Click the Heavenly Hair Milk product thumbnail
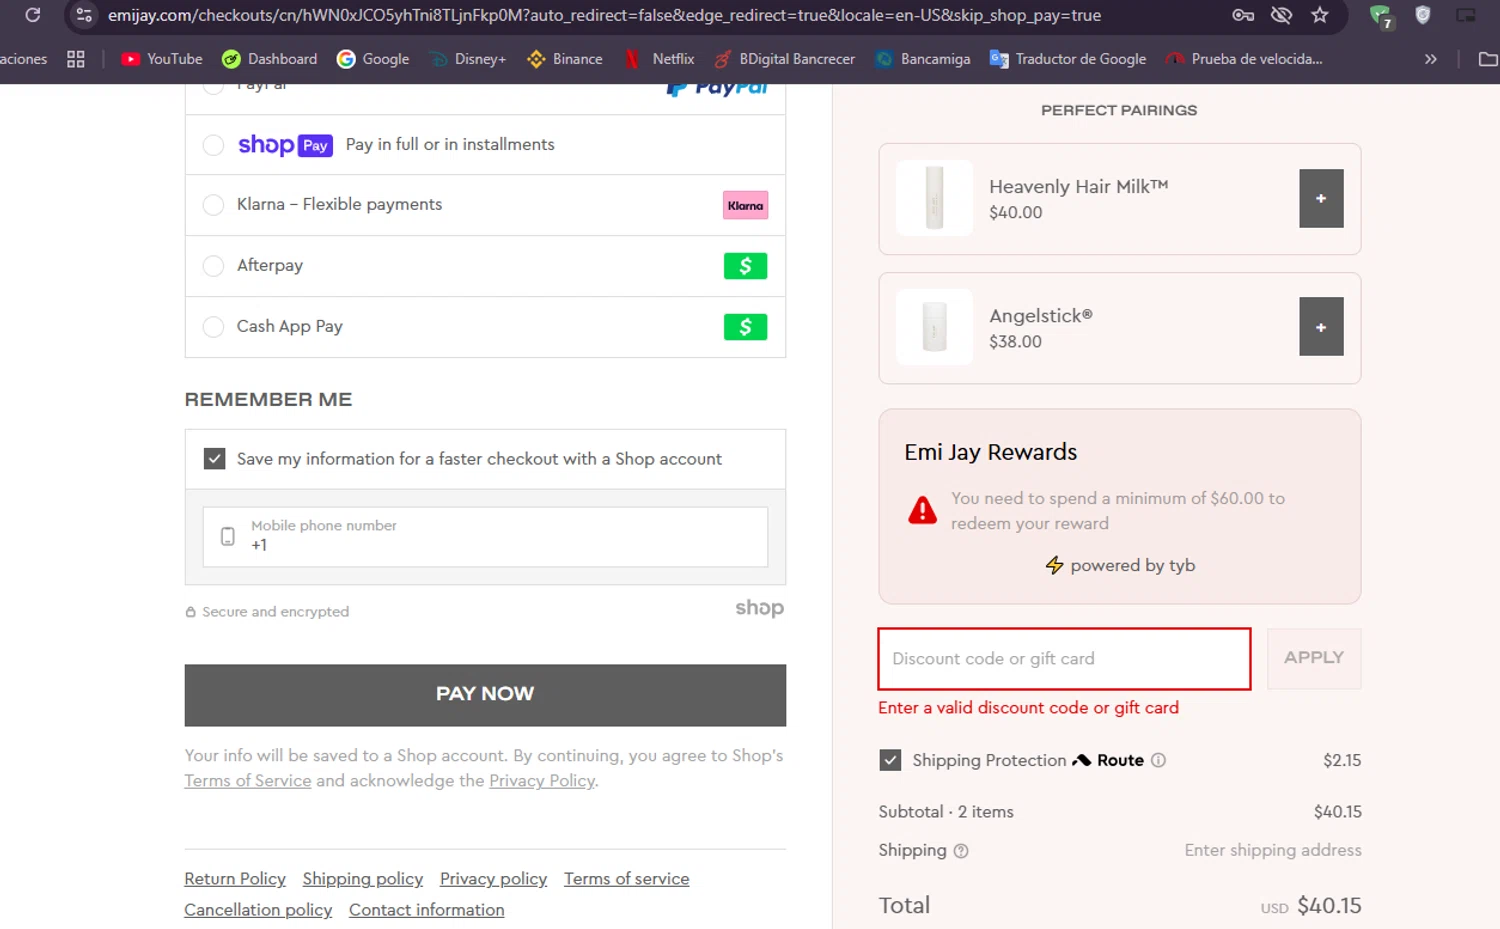The height and width of the screenshot is (929, 1500). point(934,198)
